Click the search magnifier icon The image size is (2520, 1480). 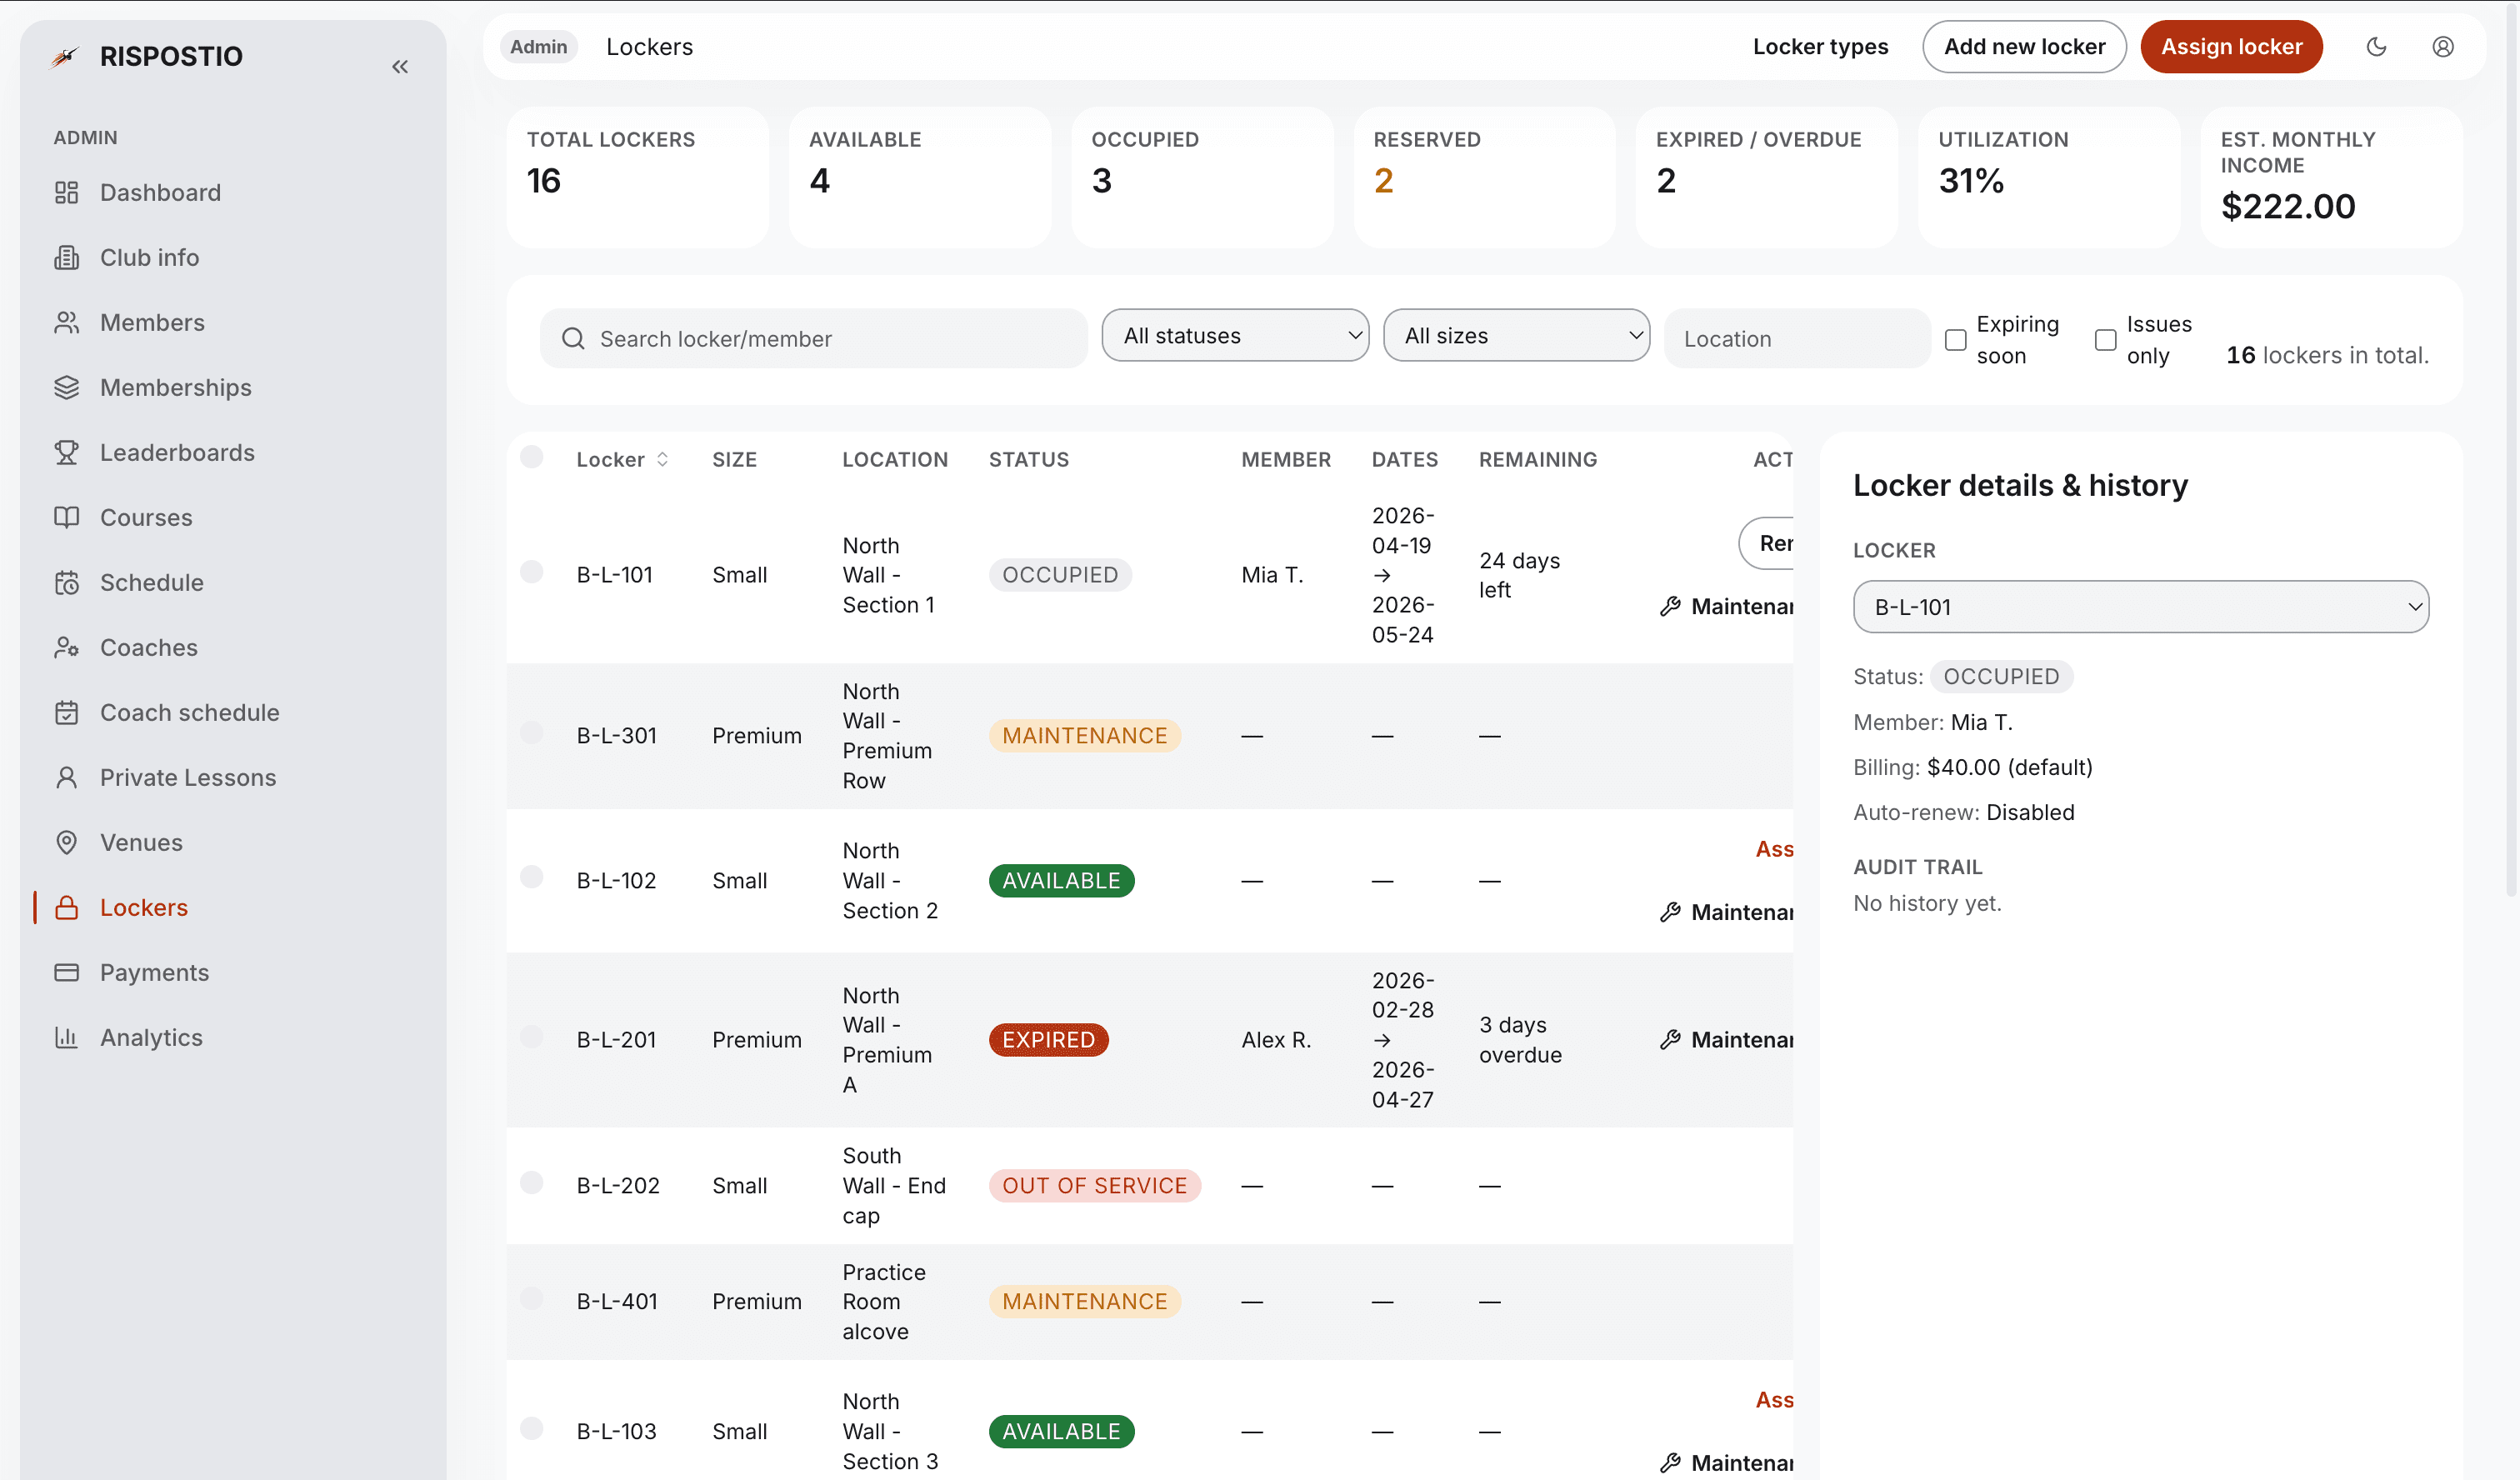(573, 338)
